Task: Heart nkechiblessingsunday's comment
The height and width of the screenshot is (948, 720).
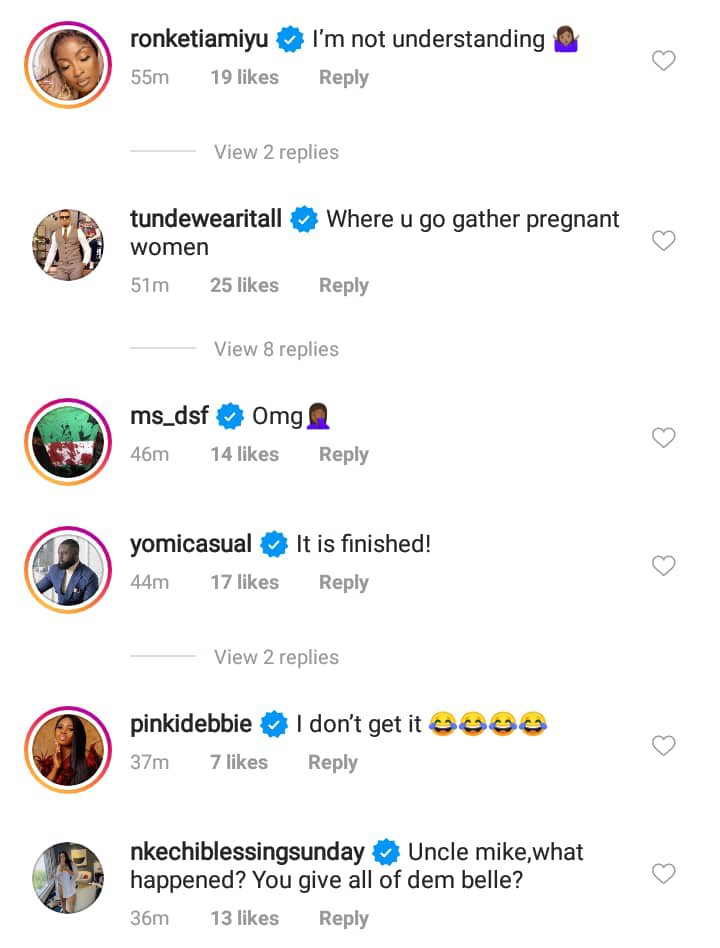Action: (x=663, y=874)
